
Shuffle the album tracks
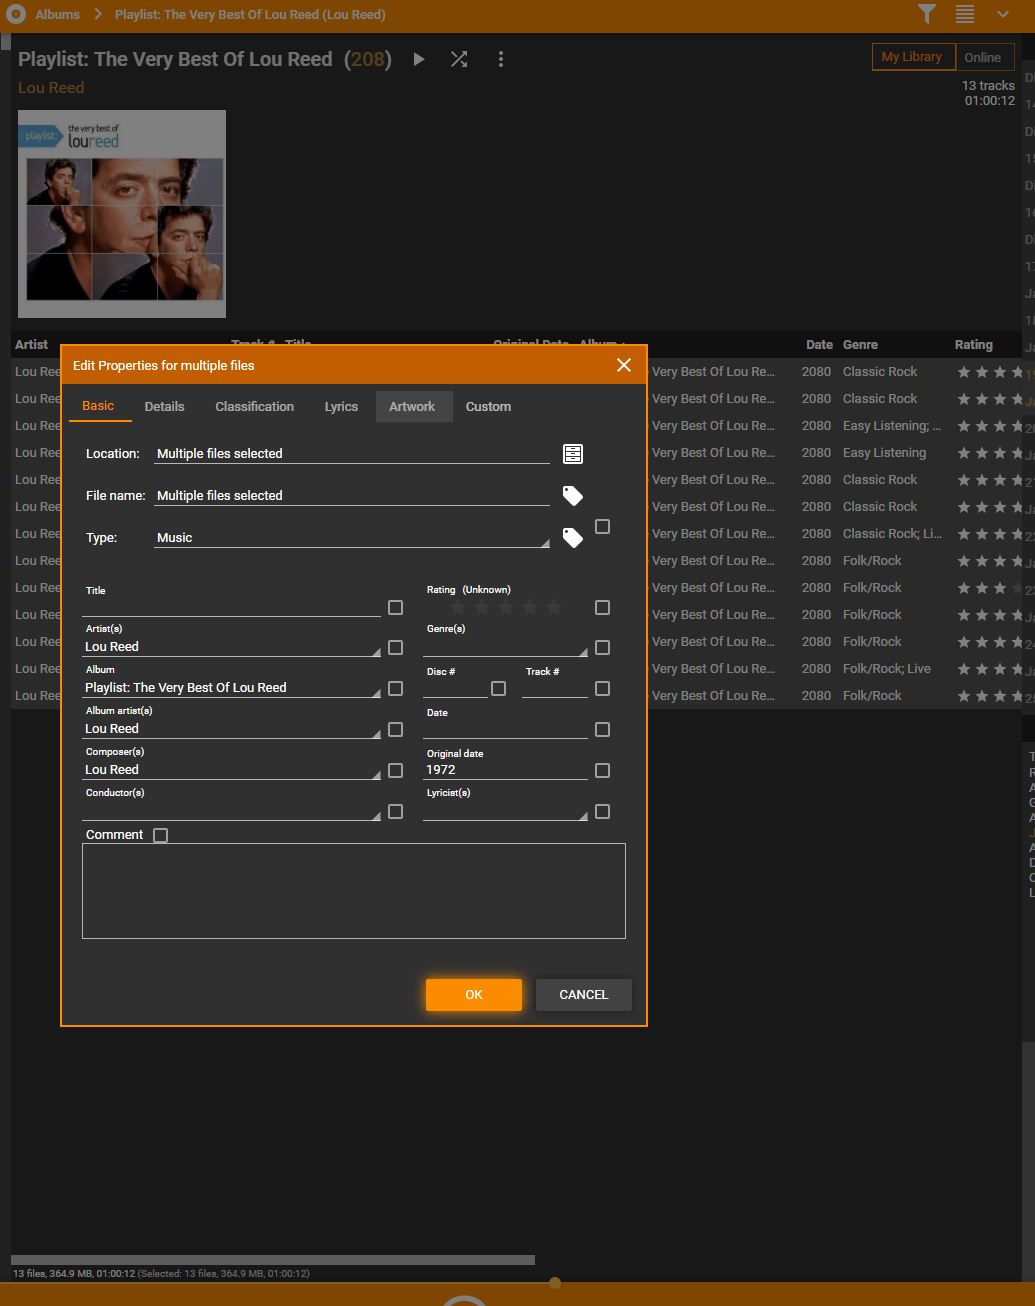[459, 60]
